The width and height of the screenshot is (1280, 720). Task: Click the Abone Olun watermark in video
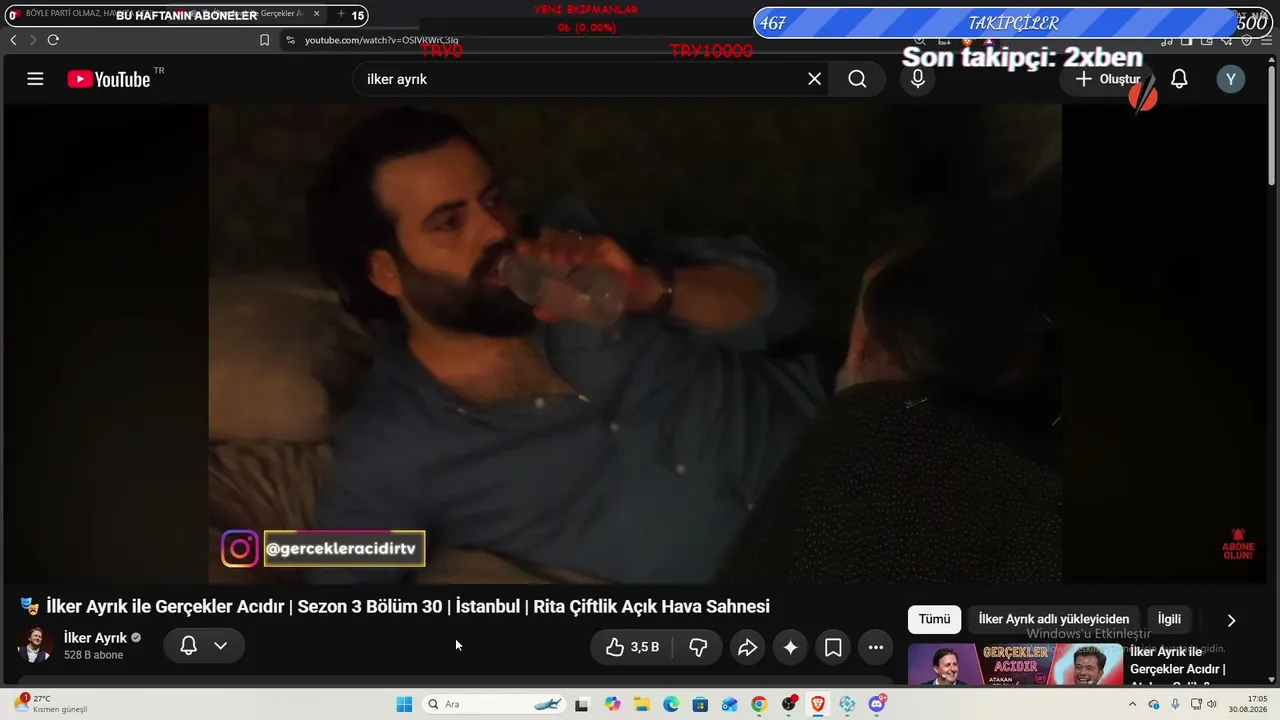pyautogui.click(x=1238, y=544)
